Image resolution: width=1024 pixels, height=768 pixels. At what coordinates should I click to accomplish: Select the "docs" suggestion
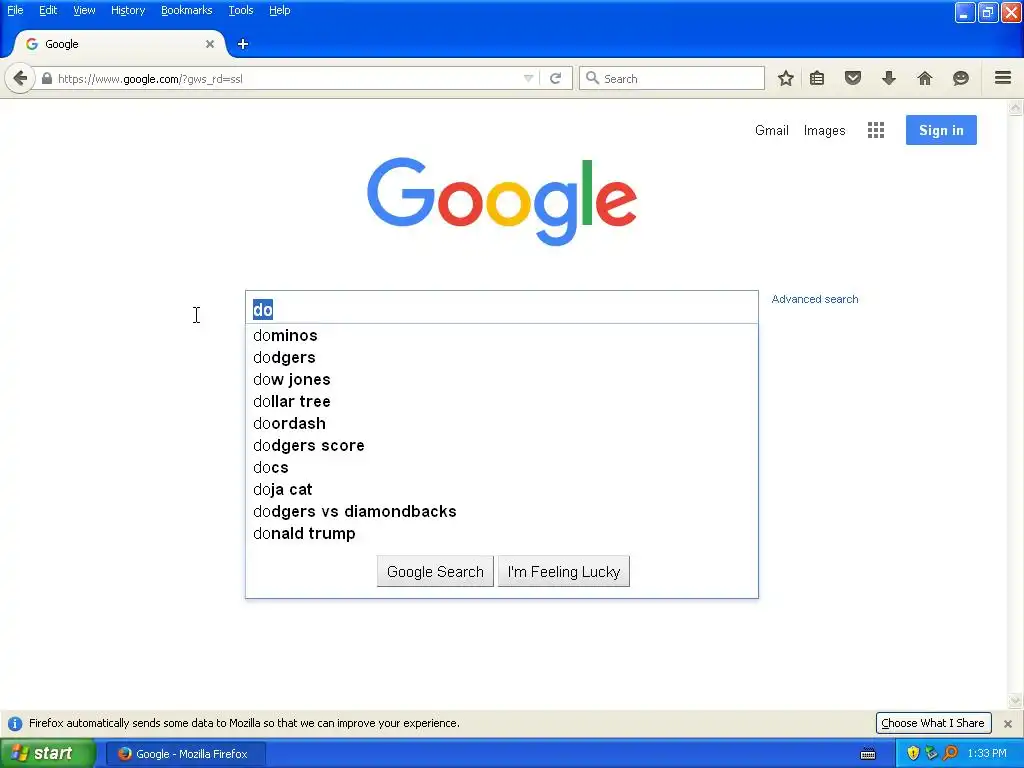click(x=502, y=468)
